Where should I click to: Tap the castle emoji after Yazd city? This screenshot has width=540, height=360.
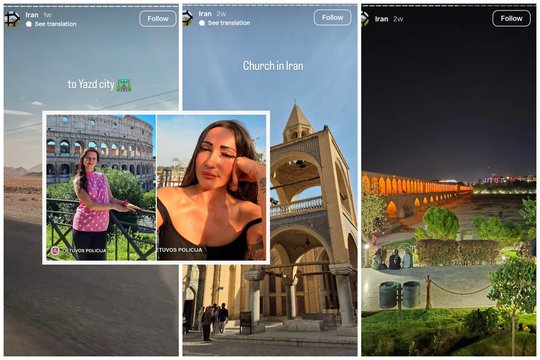124,85
